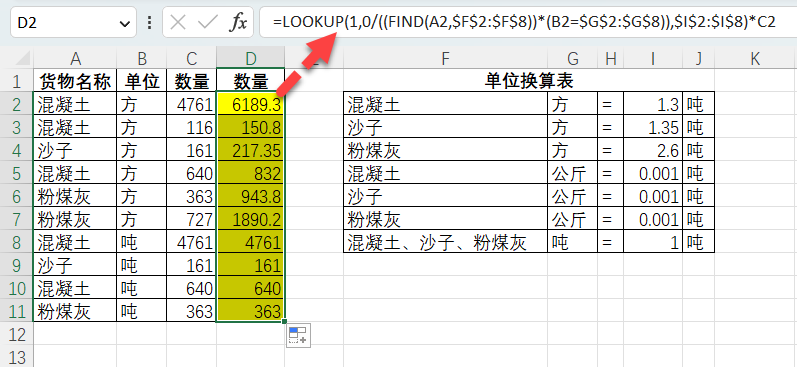Select cell showing 943.8

[251, 196]
